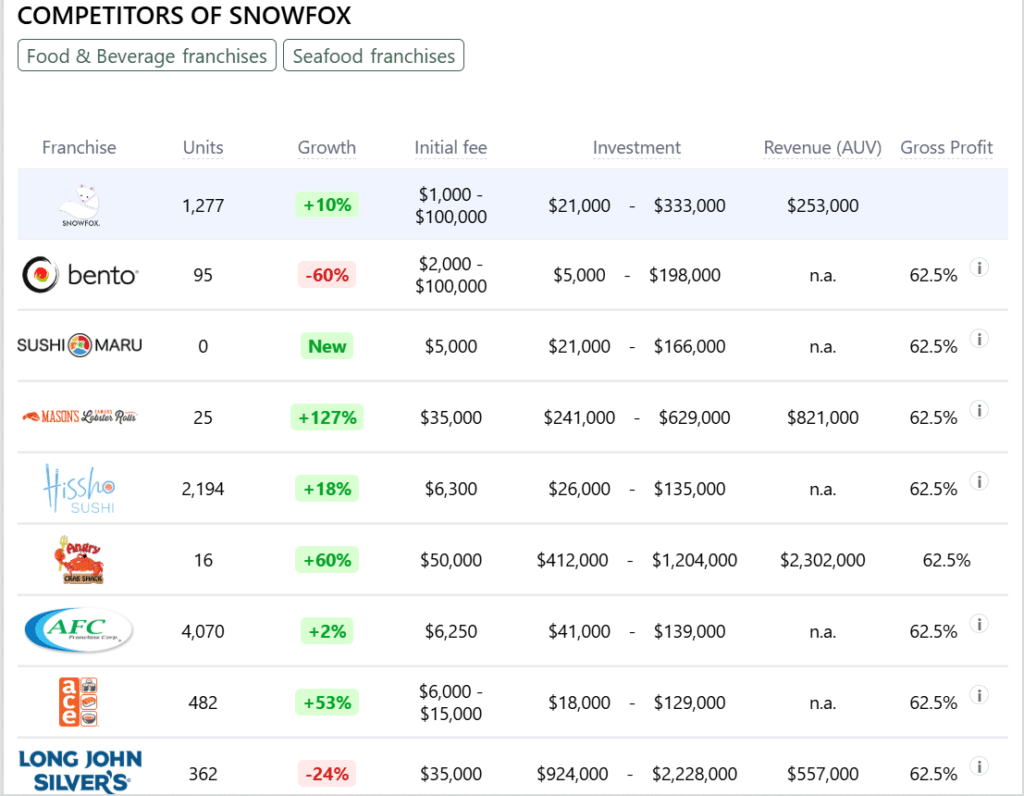Show gross profit info for Hissho Sushi

tap(978, 481)
